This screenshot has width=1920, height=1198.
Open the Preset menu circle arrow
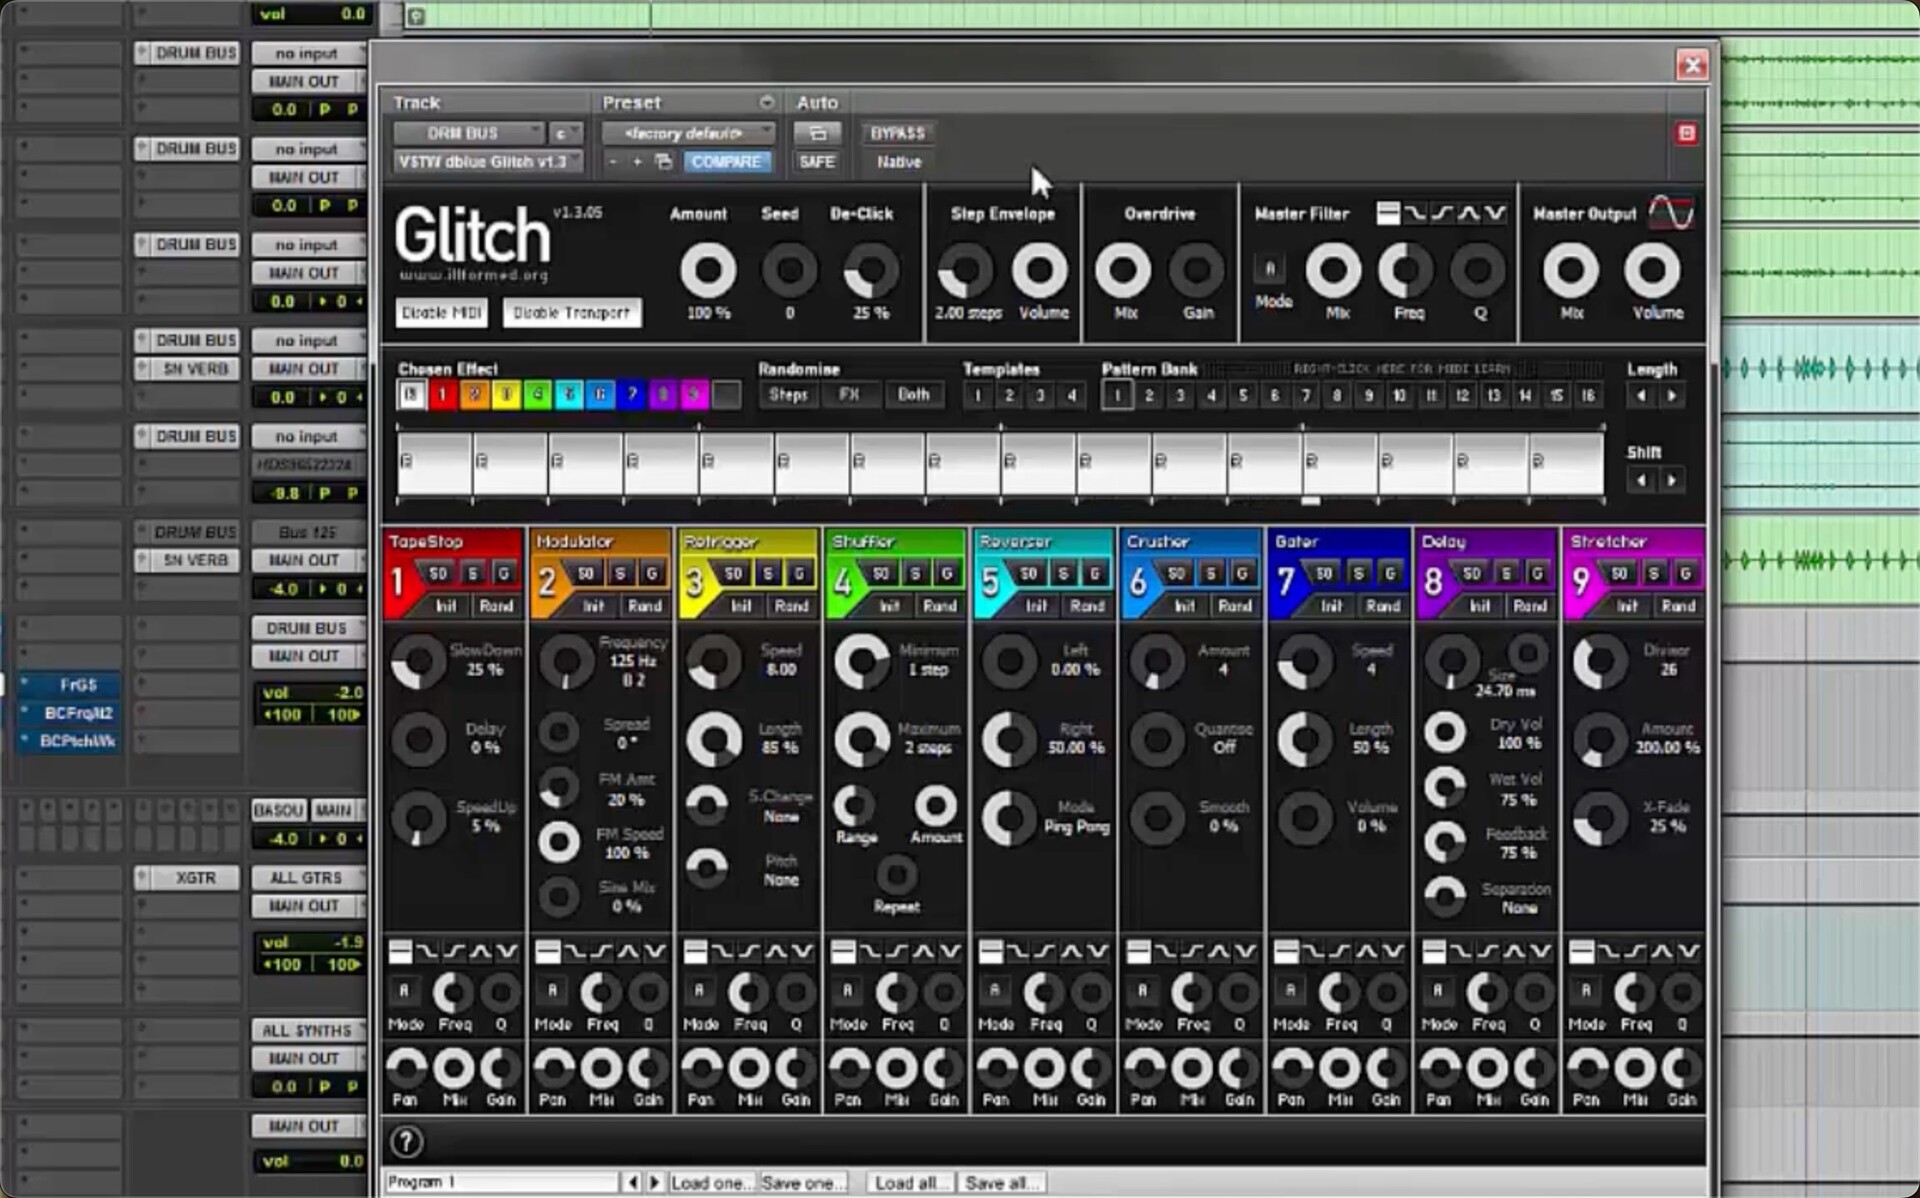pyautogui.click(x=766, y=102)
